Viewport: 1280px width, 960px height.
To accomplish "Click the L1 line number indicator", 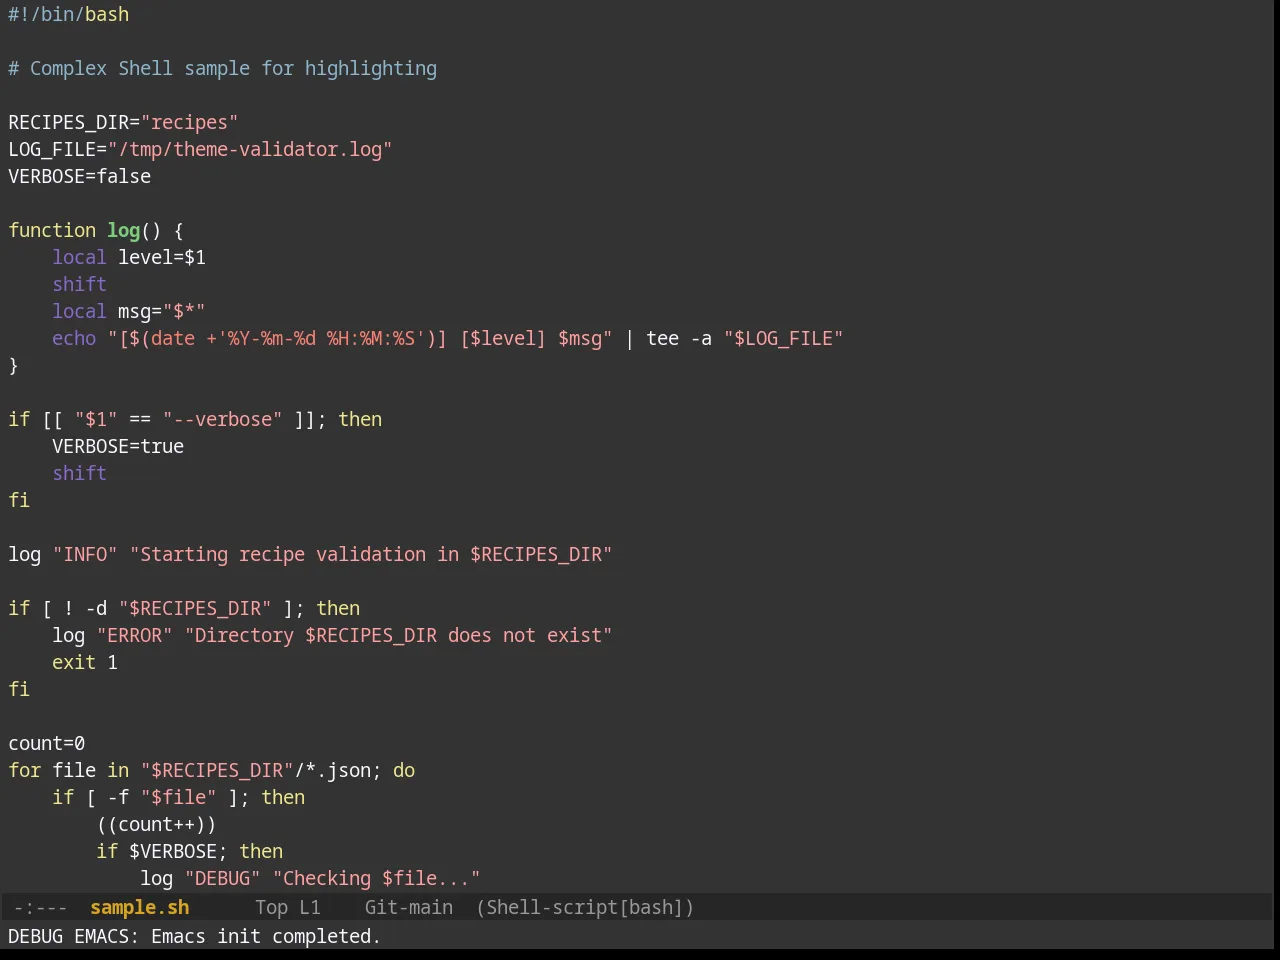I will click(x=310, y=907).
